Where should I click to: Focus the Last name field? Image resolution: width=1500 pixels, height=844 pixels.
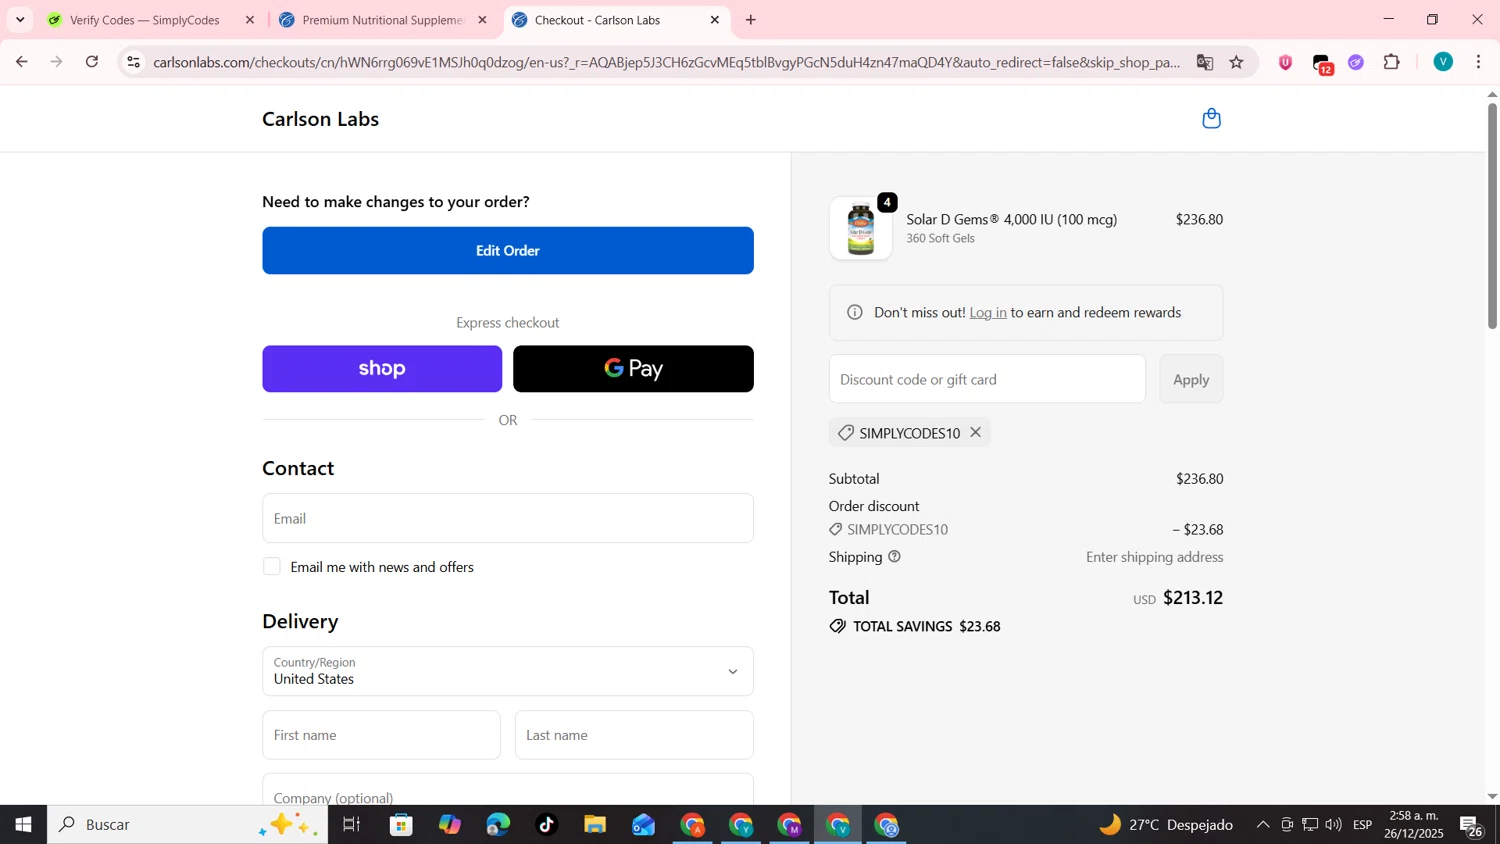point(634,735)
